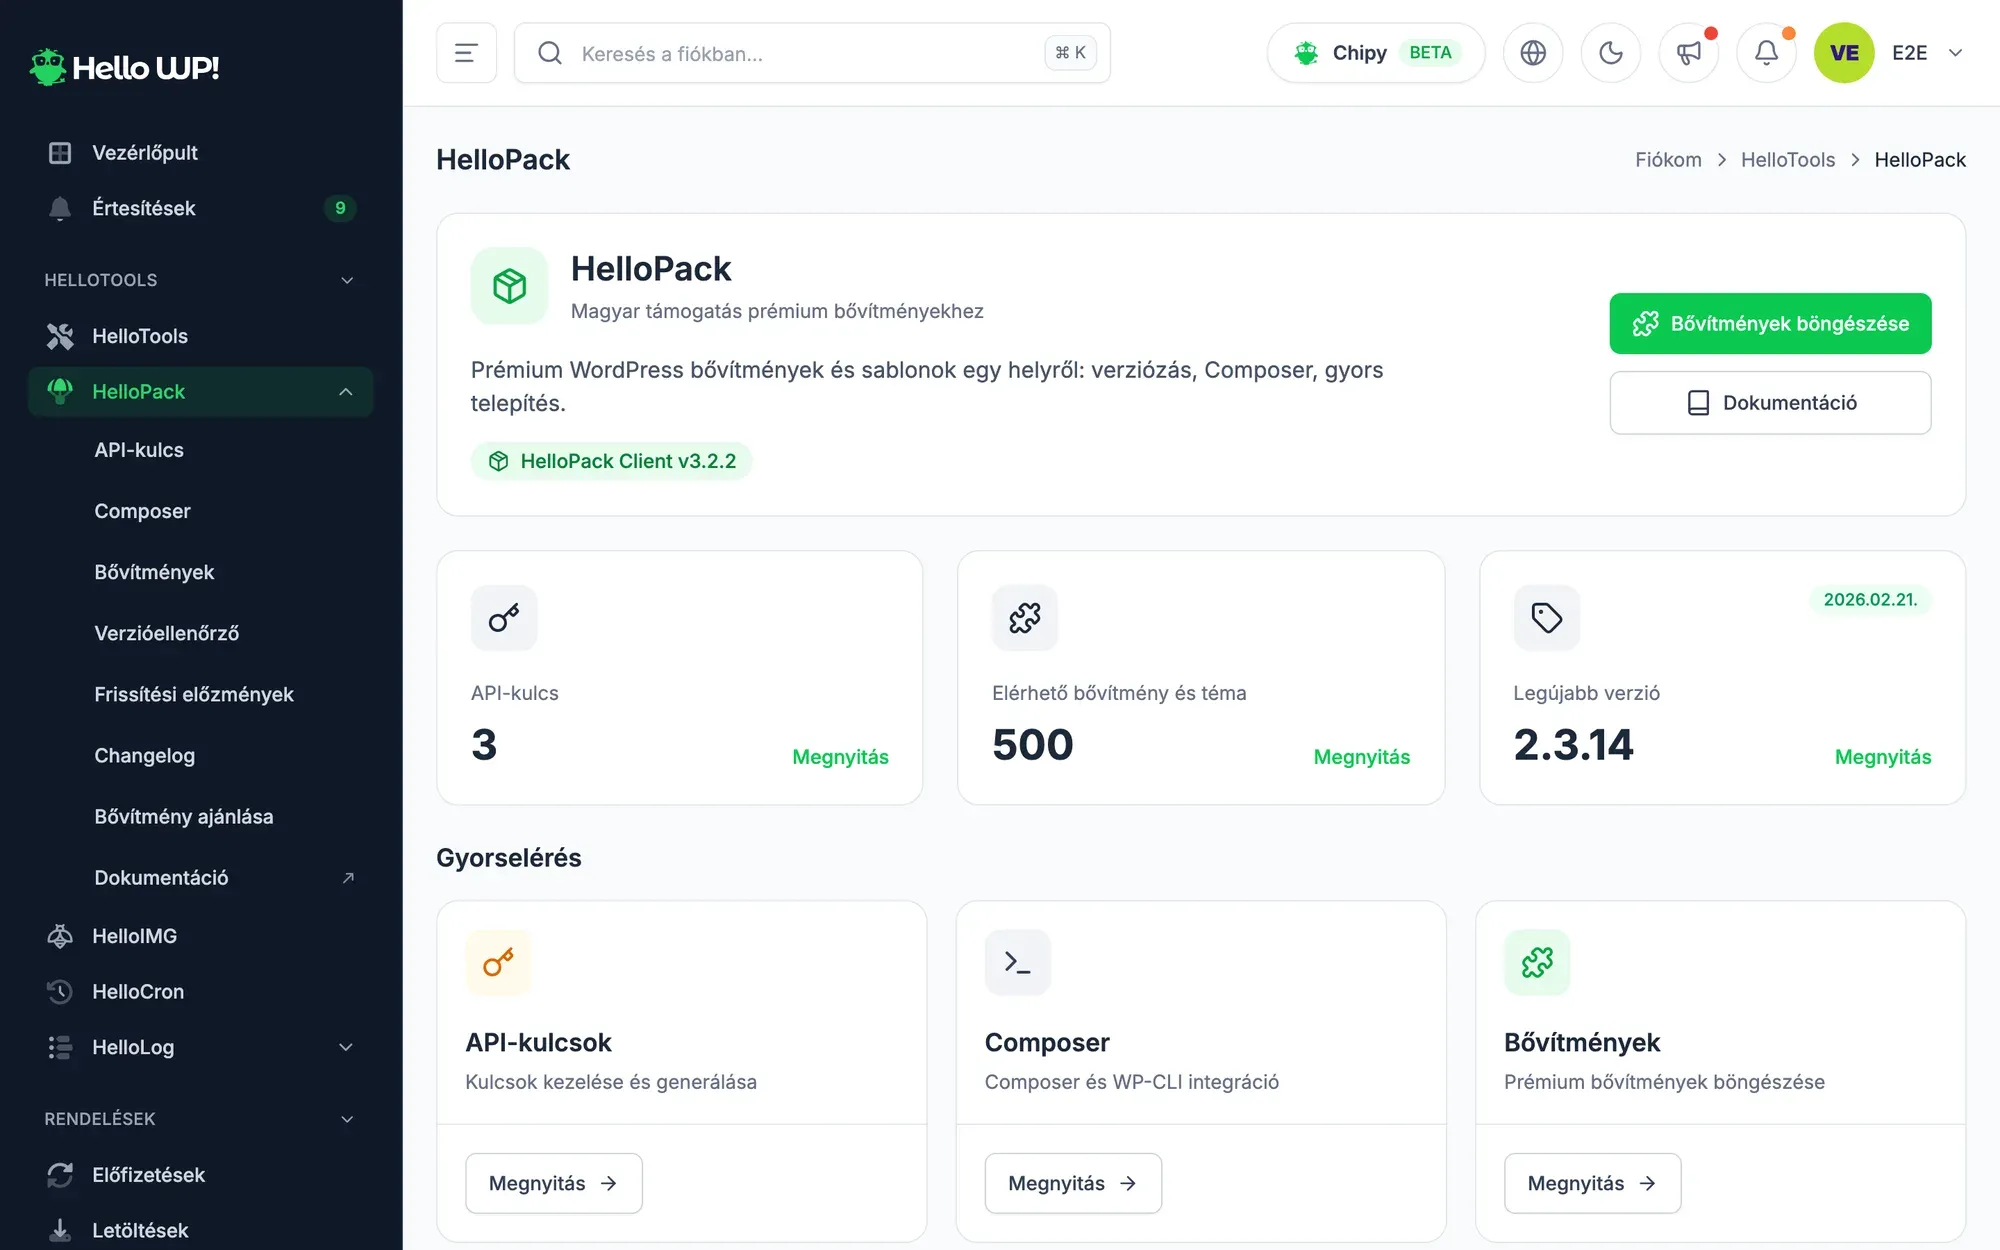
Task: Expand the E2E account dropdown arrow
Action: [x=1956, y=53]
